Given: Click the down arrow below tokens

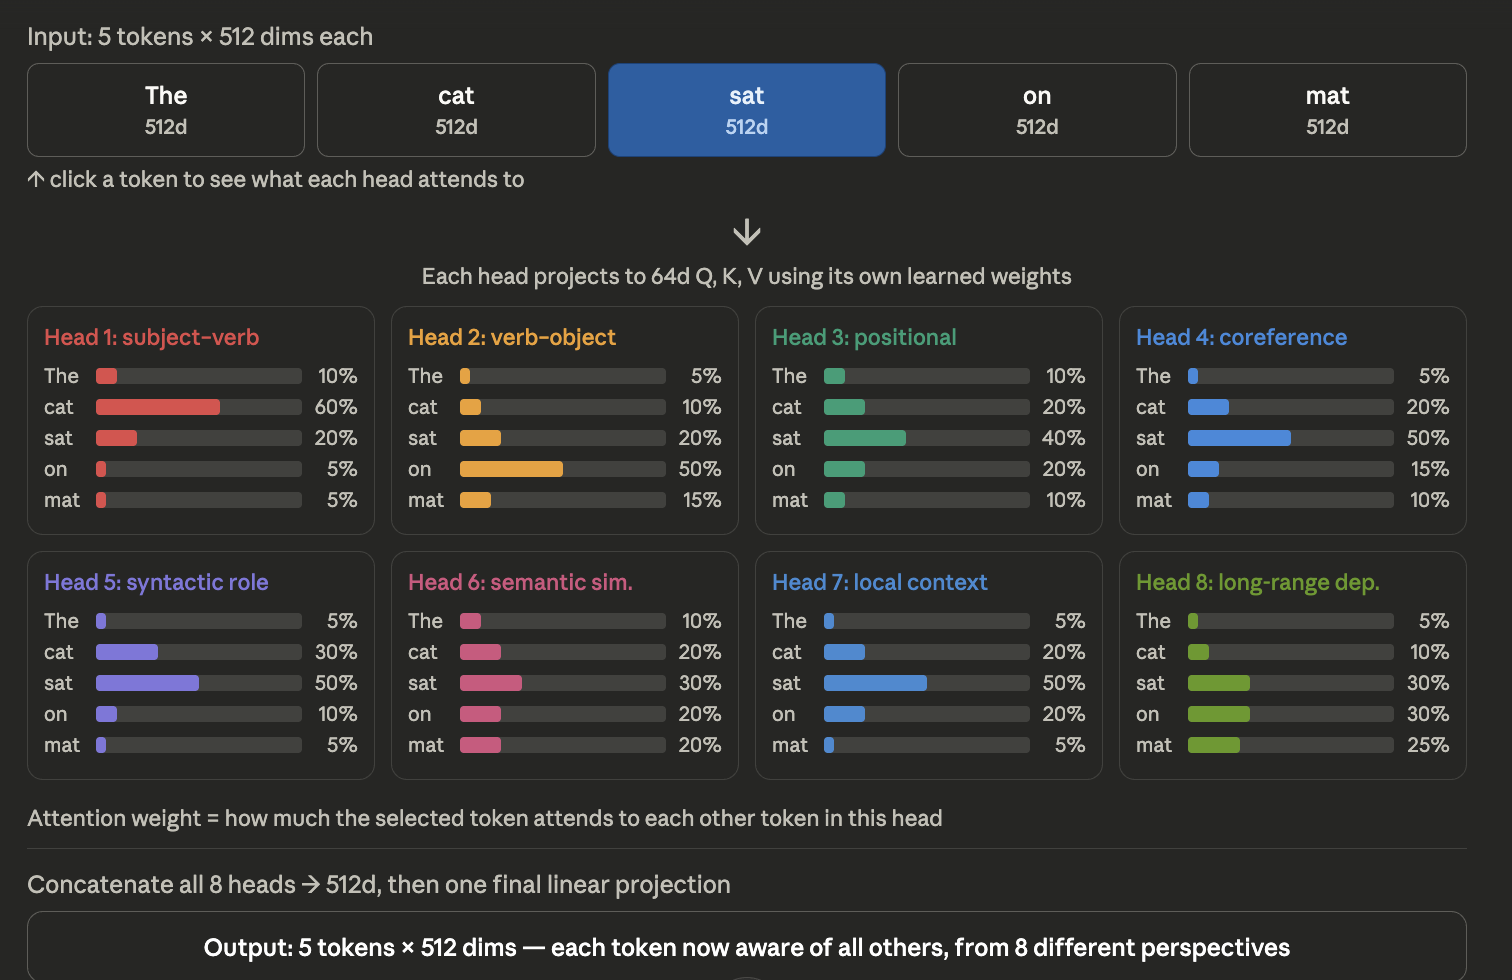Looking at the screenshot, I should (747, 233).
